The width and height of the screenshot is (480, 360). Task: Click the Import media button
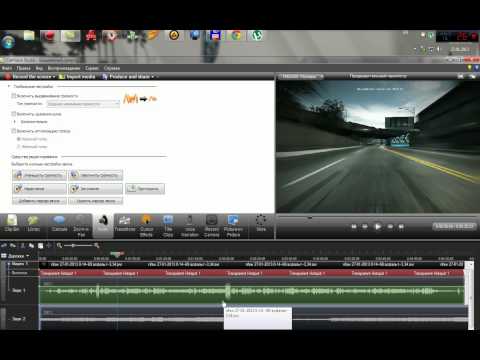pyautogui.click(x=77, y=77)
